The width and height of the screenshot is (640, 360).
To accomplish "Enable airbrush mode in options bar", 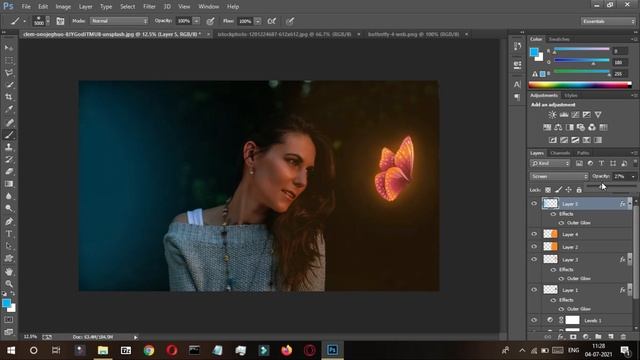I will pyautogui.click(x=271, y=21).
